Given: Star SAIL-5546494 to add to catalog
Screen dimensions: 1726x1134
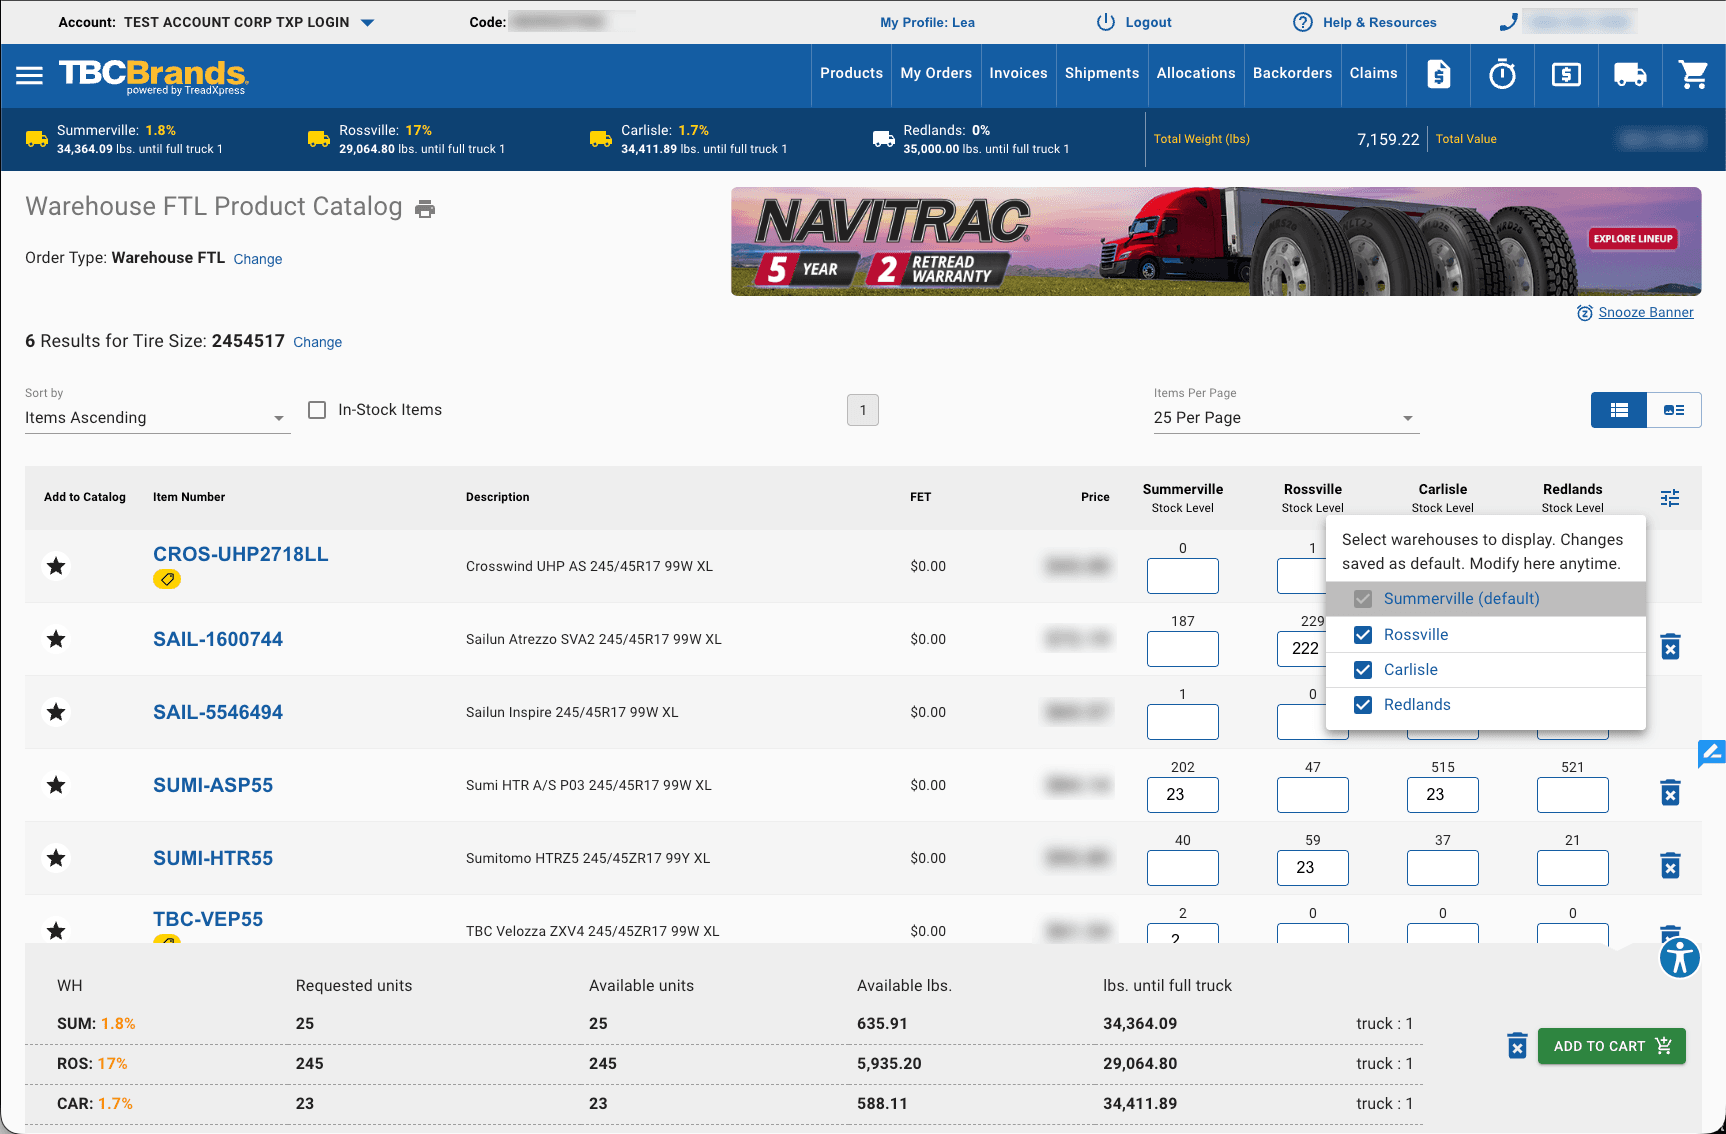Looking at the screenshot, I should pos(56,712).
